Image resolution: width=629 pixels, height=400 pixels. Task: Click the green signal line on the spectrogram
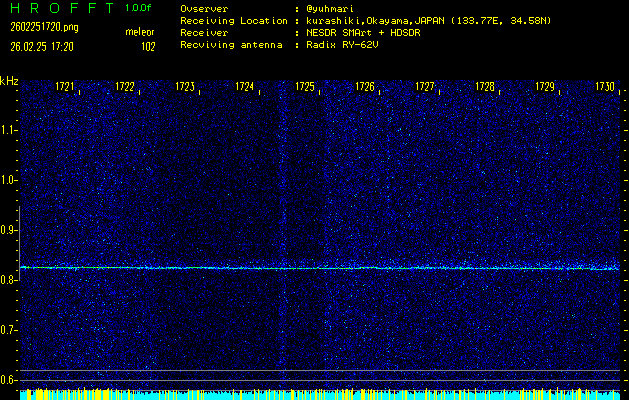click(320, 268)
